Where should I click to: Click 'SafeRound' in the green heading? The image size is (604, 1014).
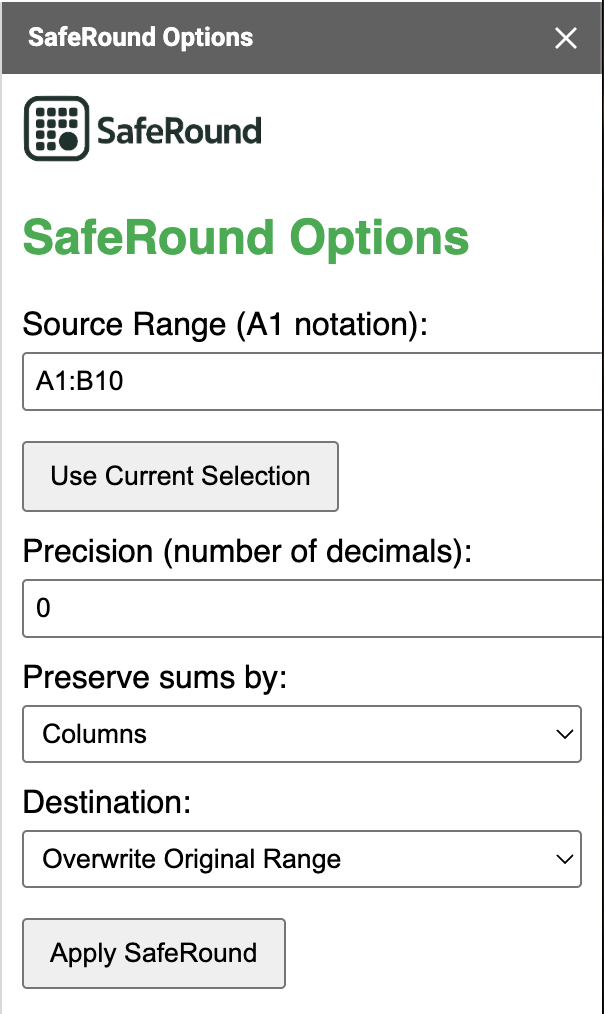(x=149, y=237)
